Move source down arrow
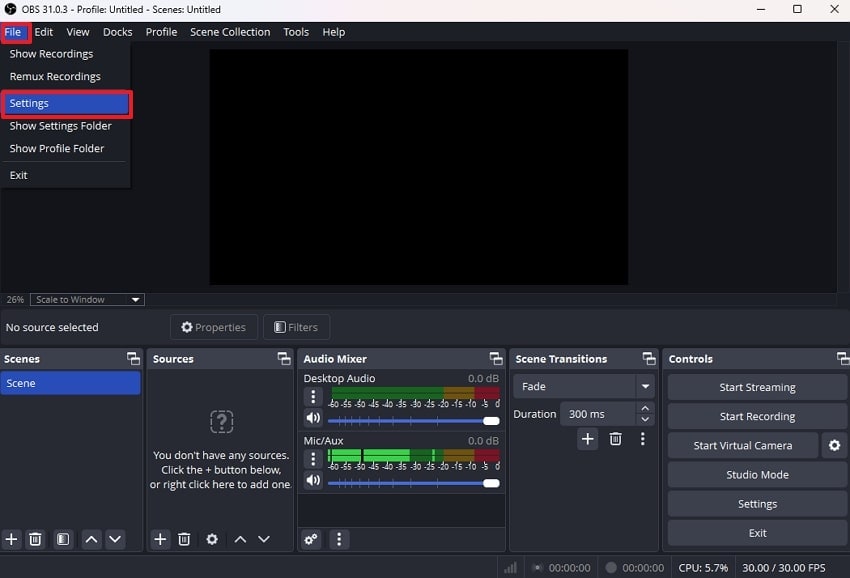 (263, 539)
